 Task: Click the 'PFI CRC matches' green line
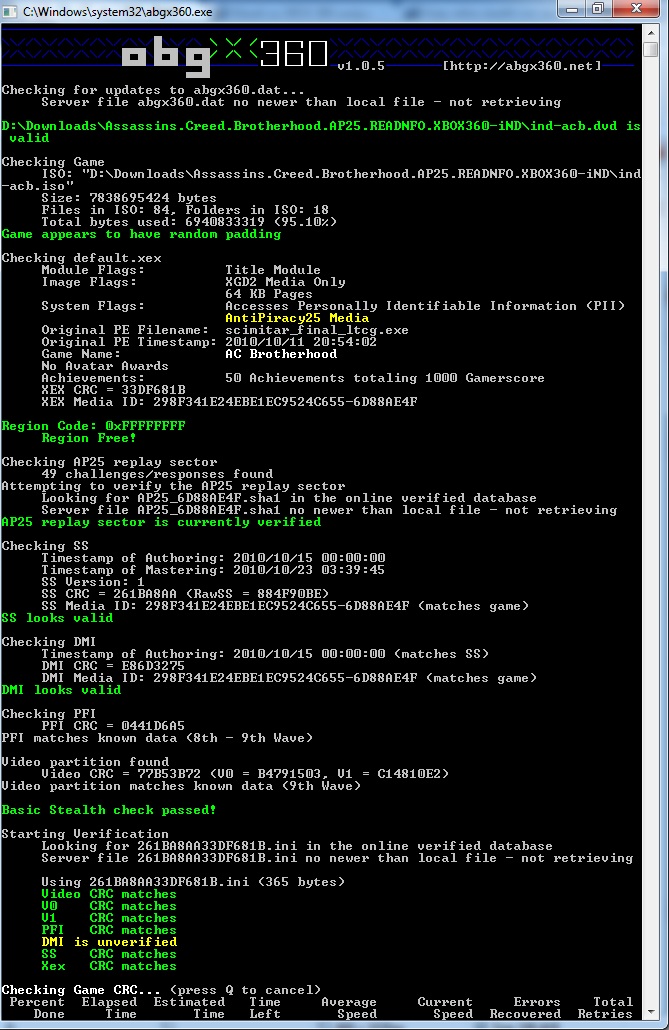point(109,930)
